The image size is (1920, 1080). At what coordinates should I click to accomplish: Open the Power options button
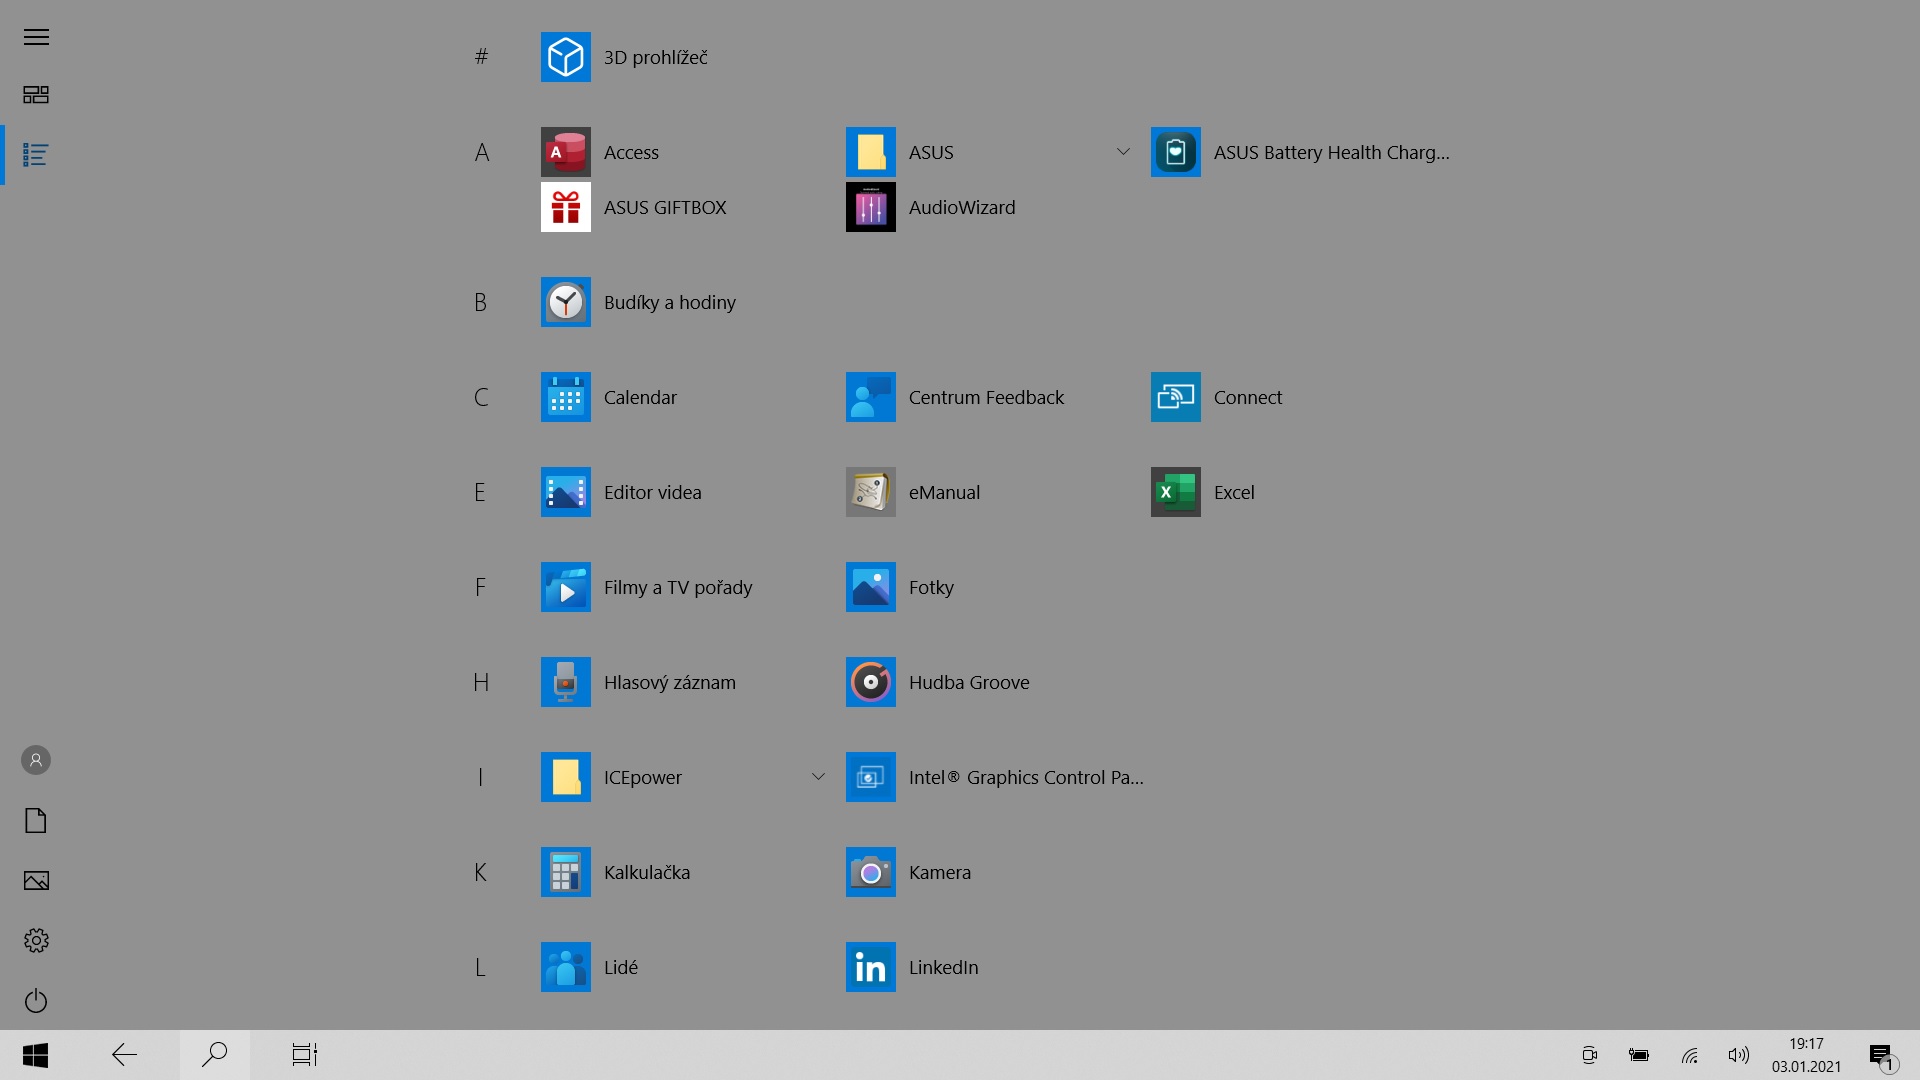click(x=36, y=1001)
